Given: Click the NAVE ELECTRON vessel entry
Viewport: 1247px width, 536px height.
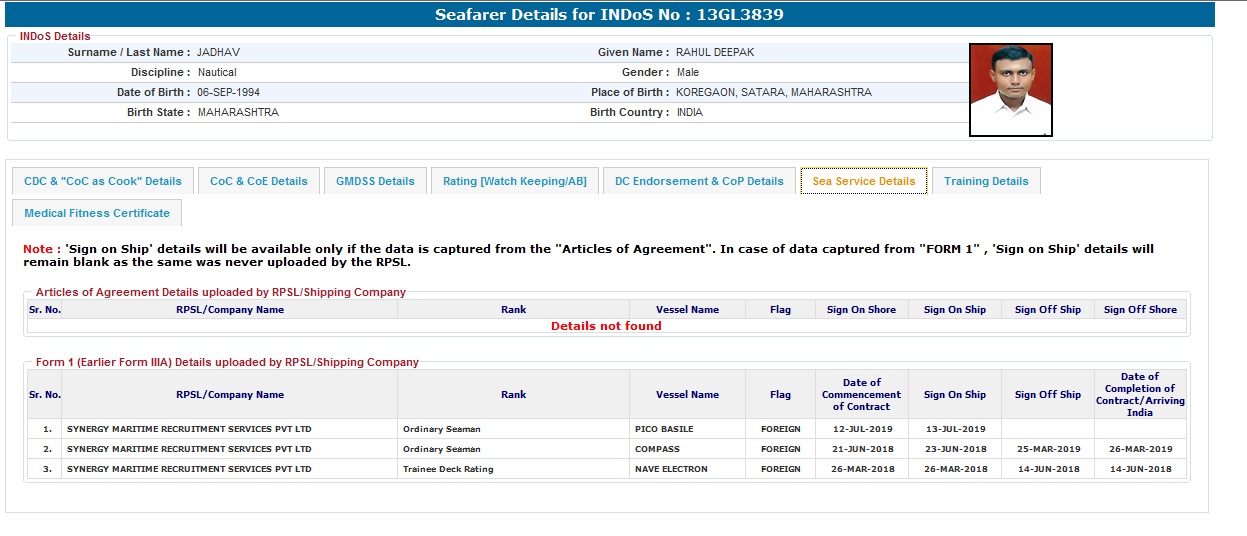Looking at the screenshot, I should click(671, 469).
